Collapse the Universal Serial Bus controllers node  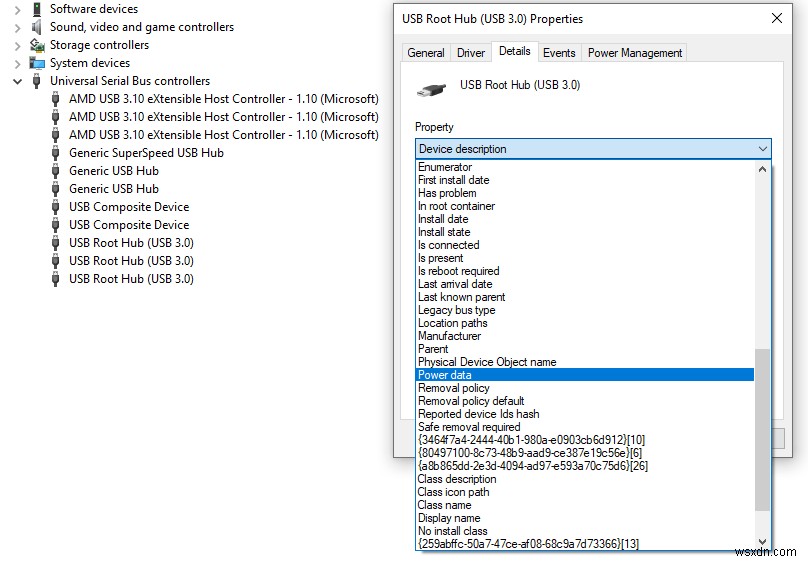point(18,81)
